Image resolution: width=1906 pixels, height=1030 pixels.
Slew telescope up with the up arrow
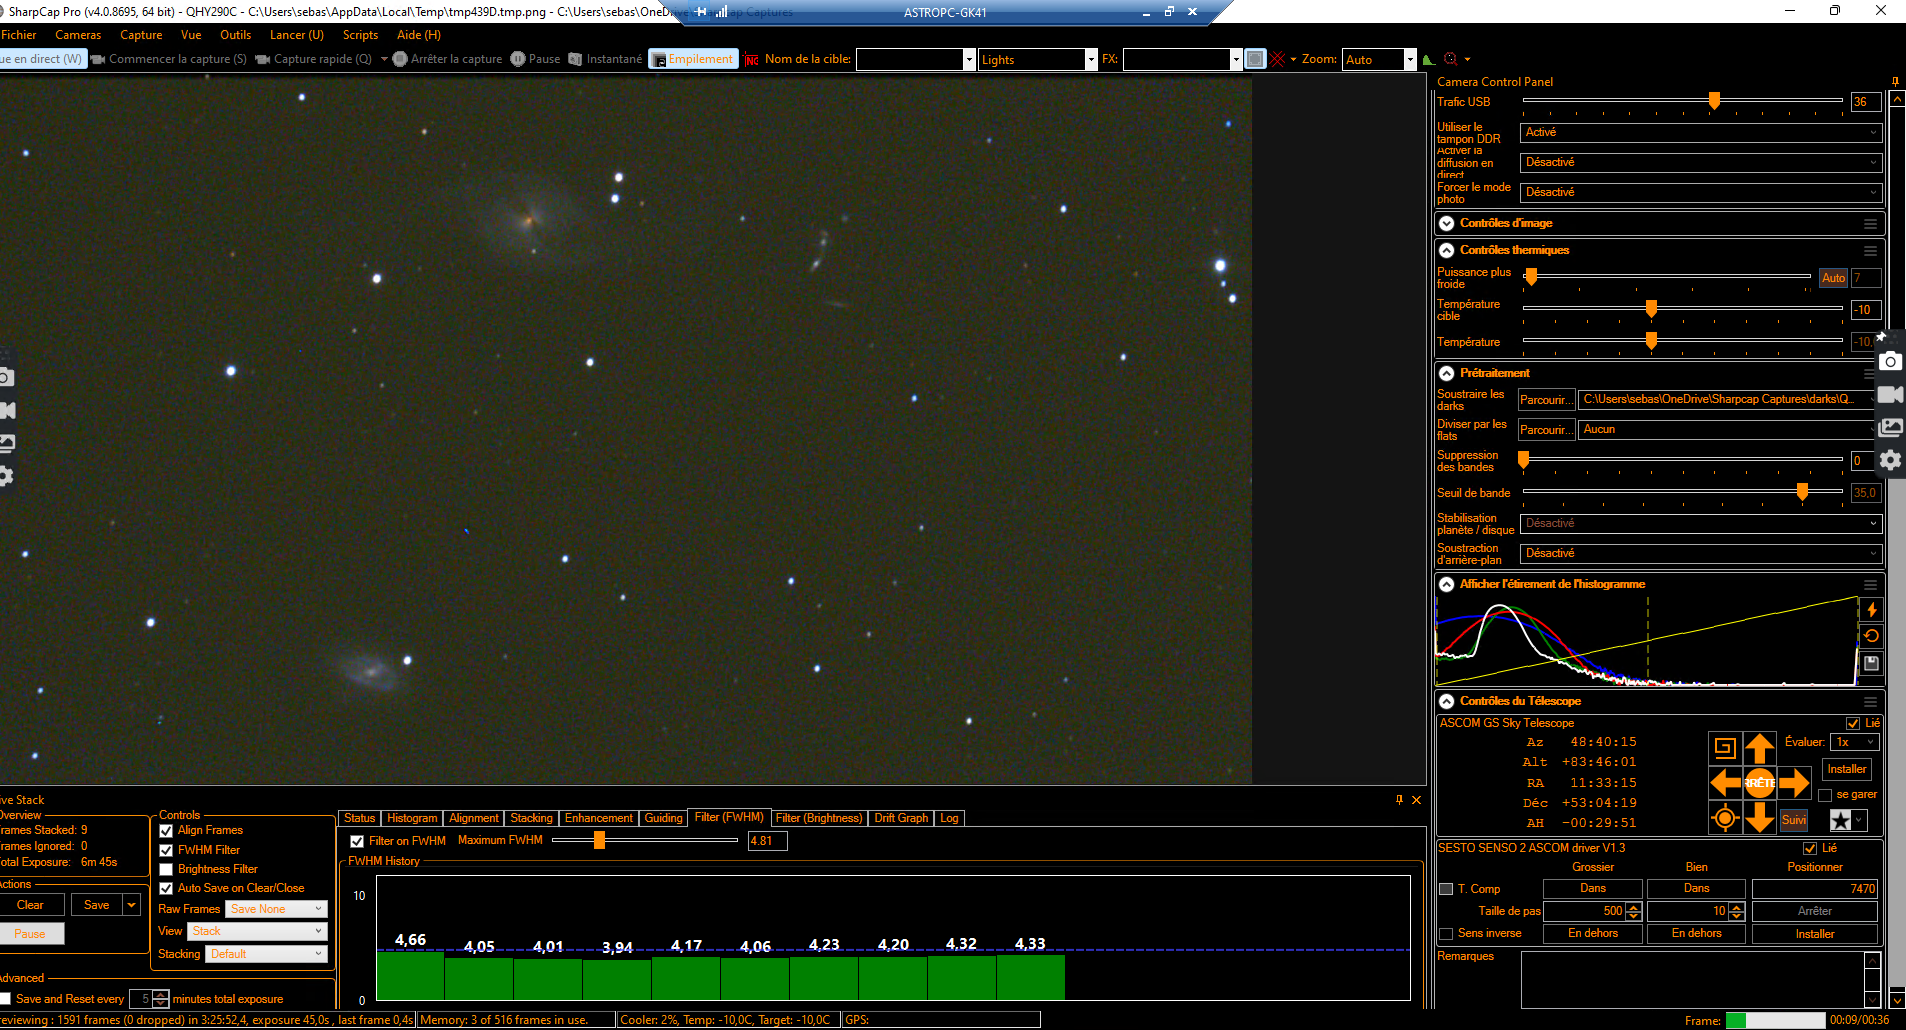point(1760,747)
